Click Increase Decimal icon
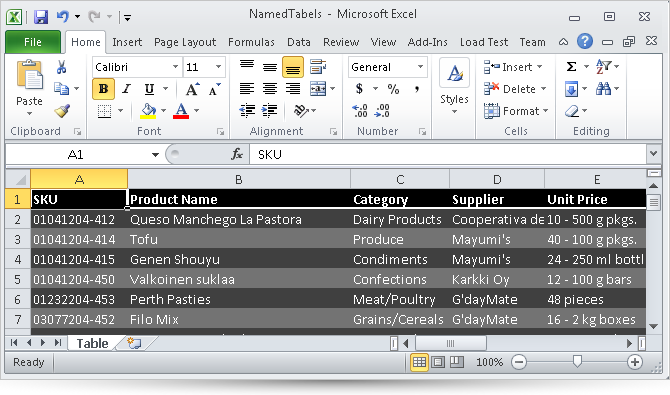The image size is (670, 395). click(x=360, y=111)
